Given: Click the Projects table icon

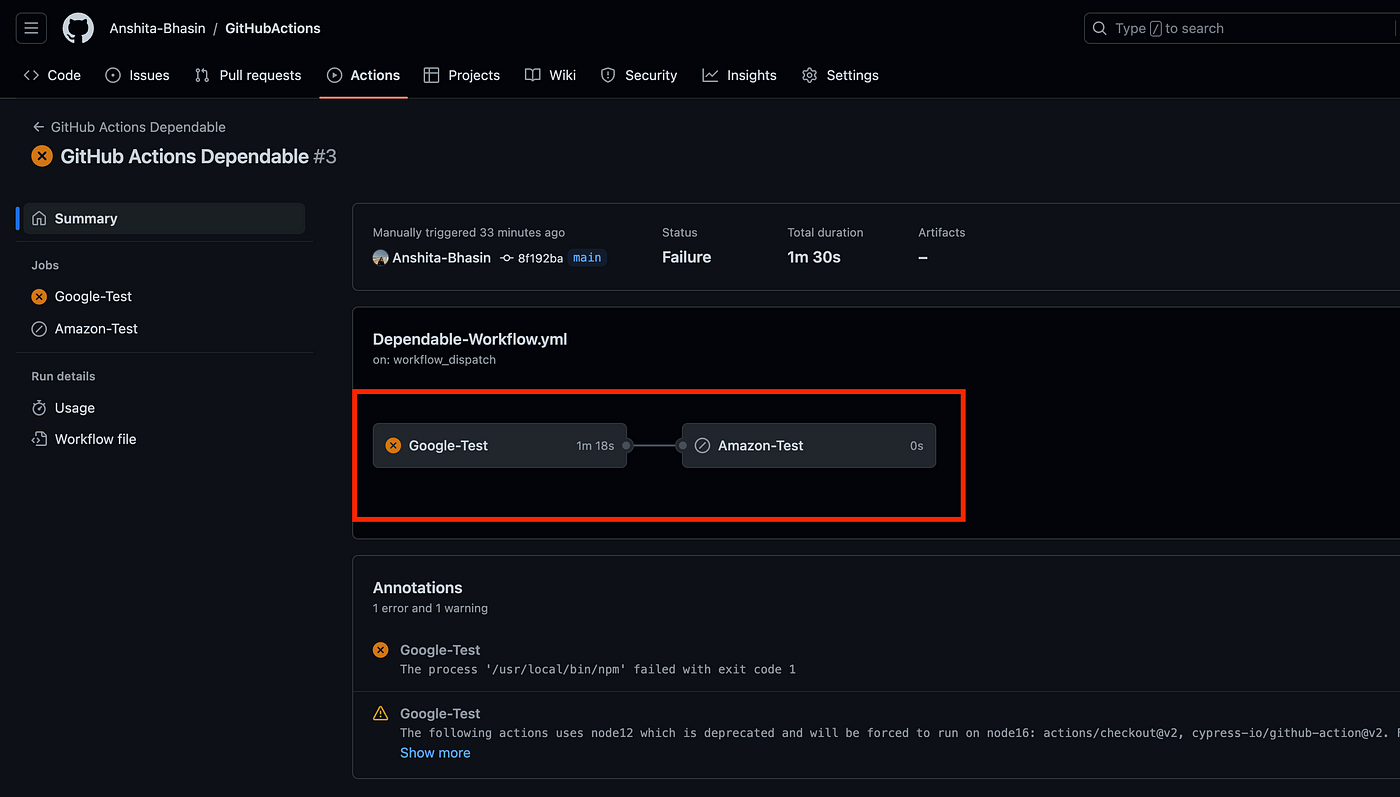Looking at the screenshot, I should click(432, 75).
